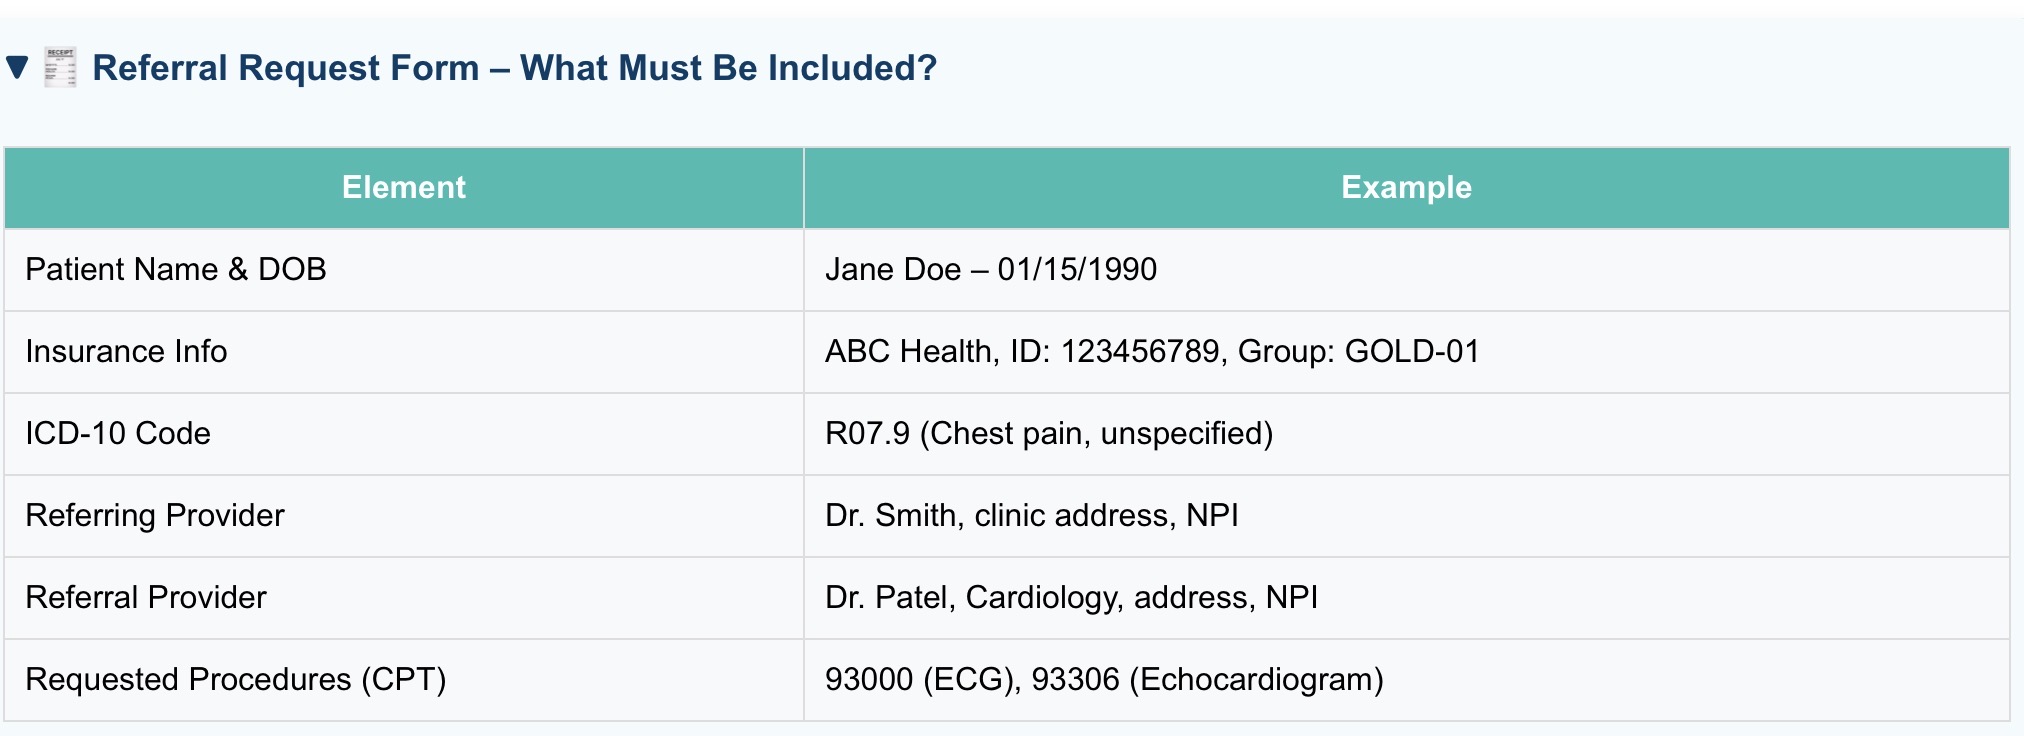The height and width of the screenshot is (736, 2024).
Task: Select the Dr. Patel Cardiology cell
Action: click(1406, 598)
